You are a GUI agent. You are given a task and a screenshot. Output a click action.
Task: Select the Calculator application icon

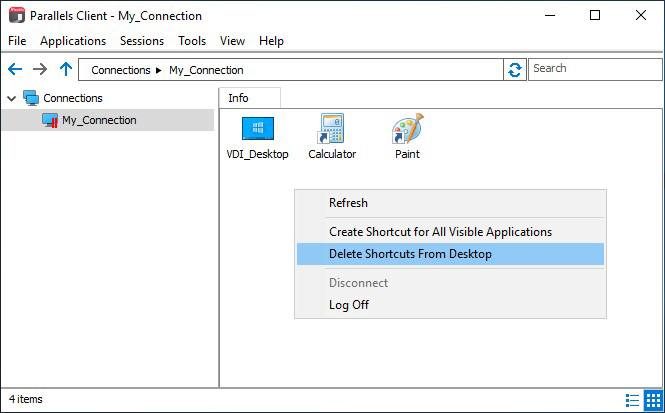[x=331, y=128]
